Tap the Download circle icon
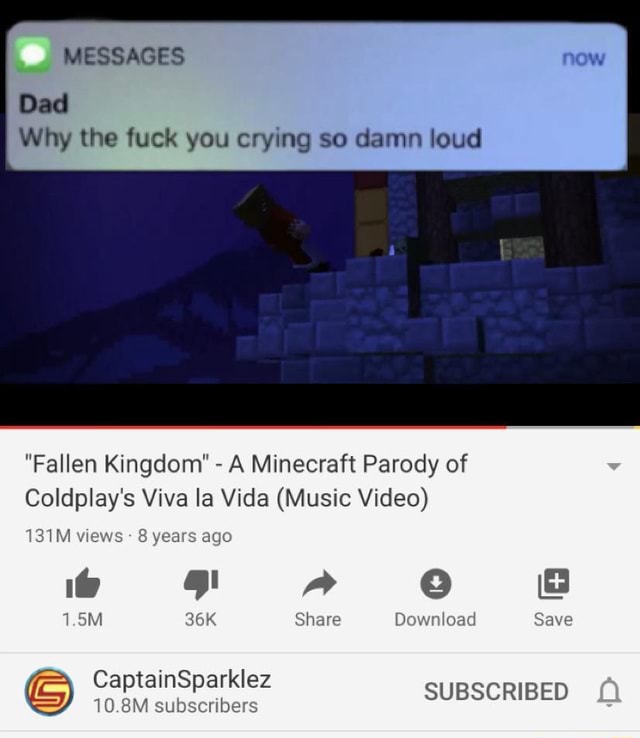640x738 pixels. [x=435, y=584]
